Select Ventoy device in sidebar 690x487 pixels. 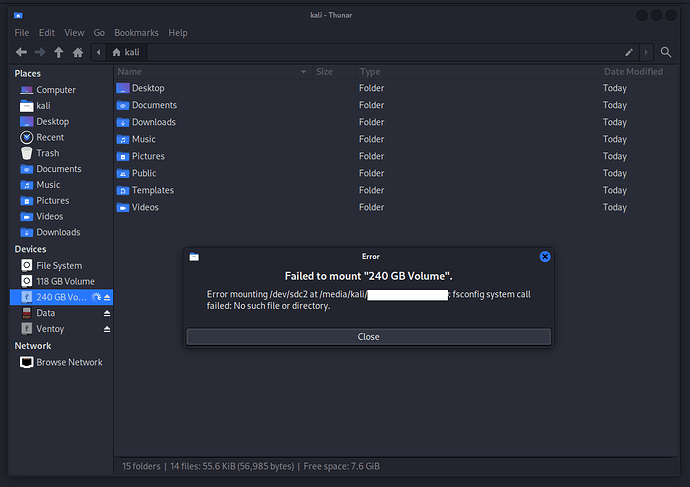(62, 329)
